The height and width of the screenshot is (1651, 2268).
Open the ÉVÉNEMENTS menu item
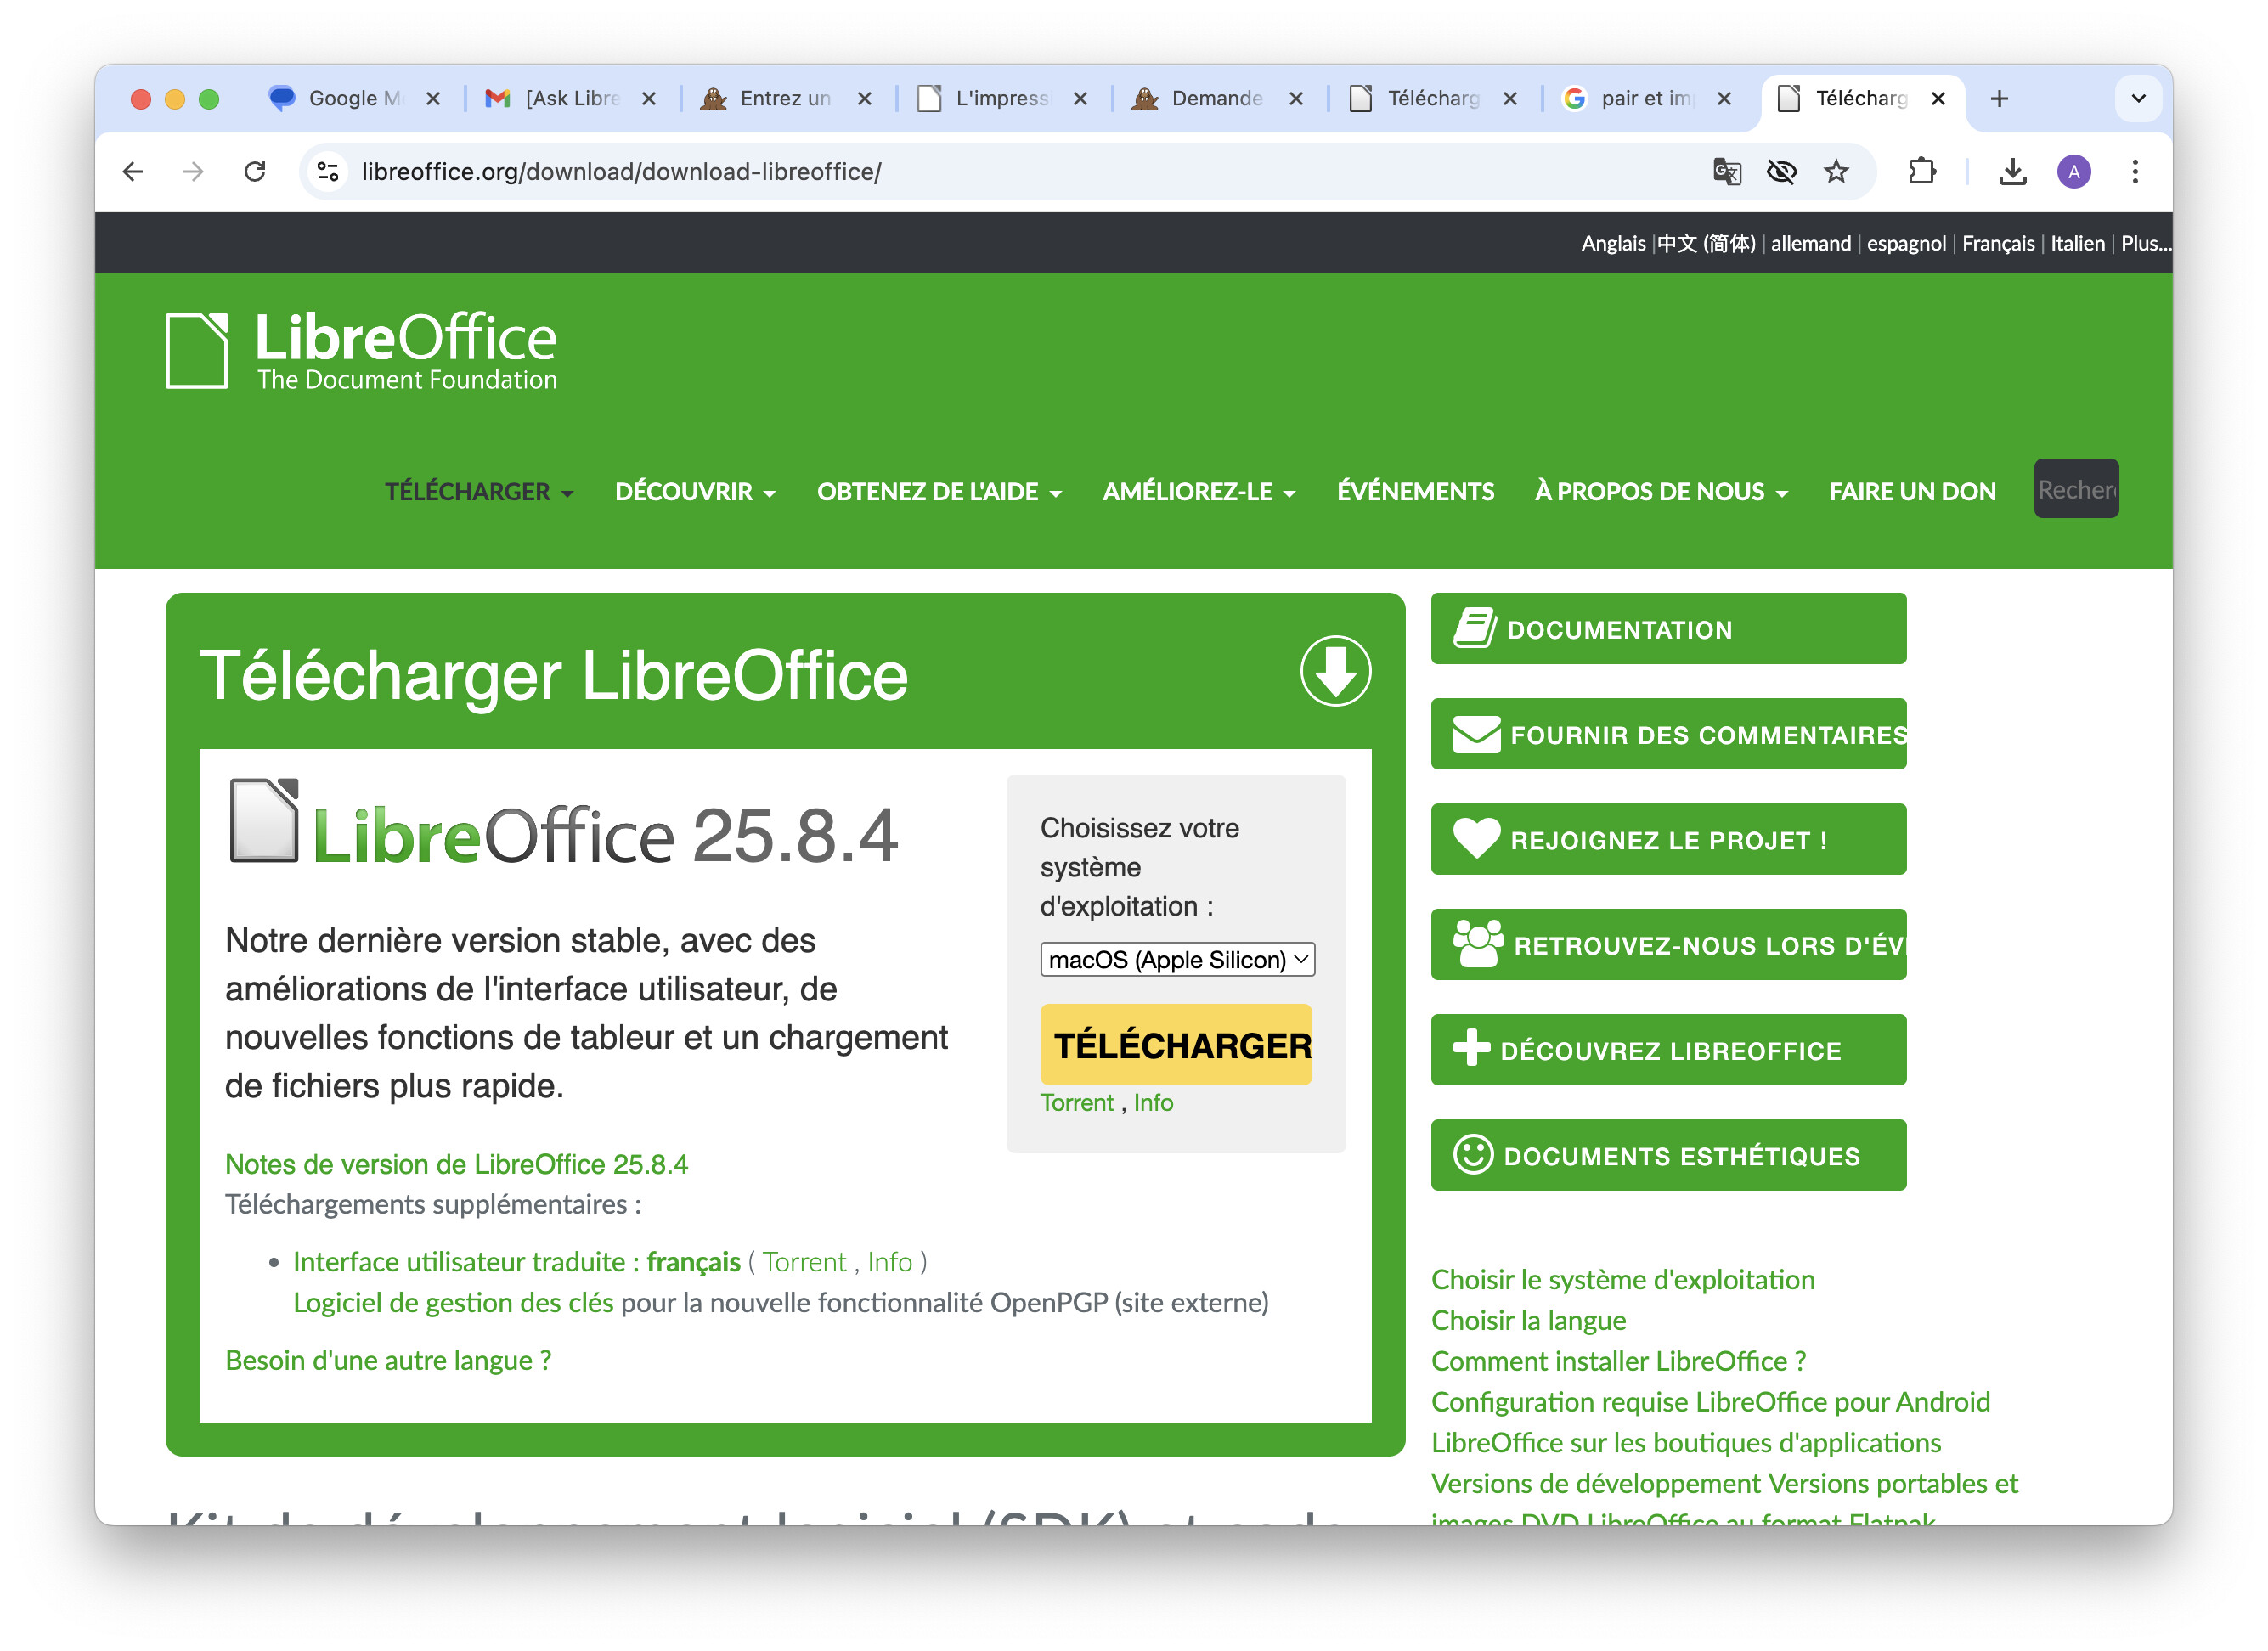(1414, 492)
